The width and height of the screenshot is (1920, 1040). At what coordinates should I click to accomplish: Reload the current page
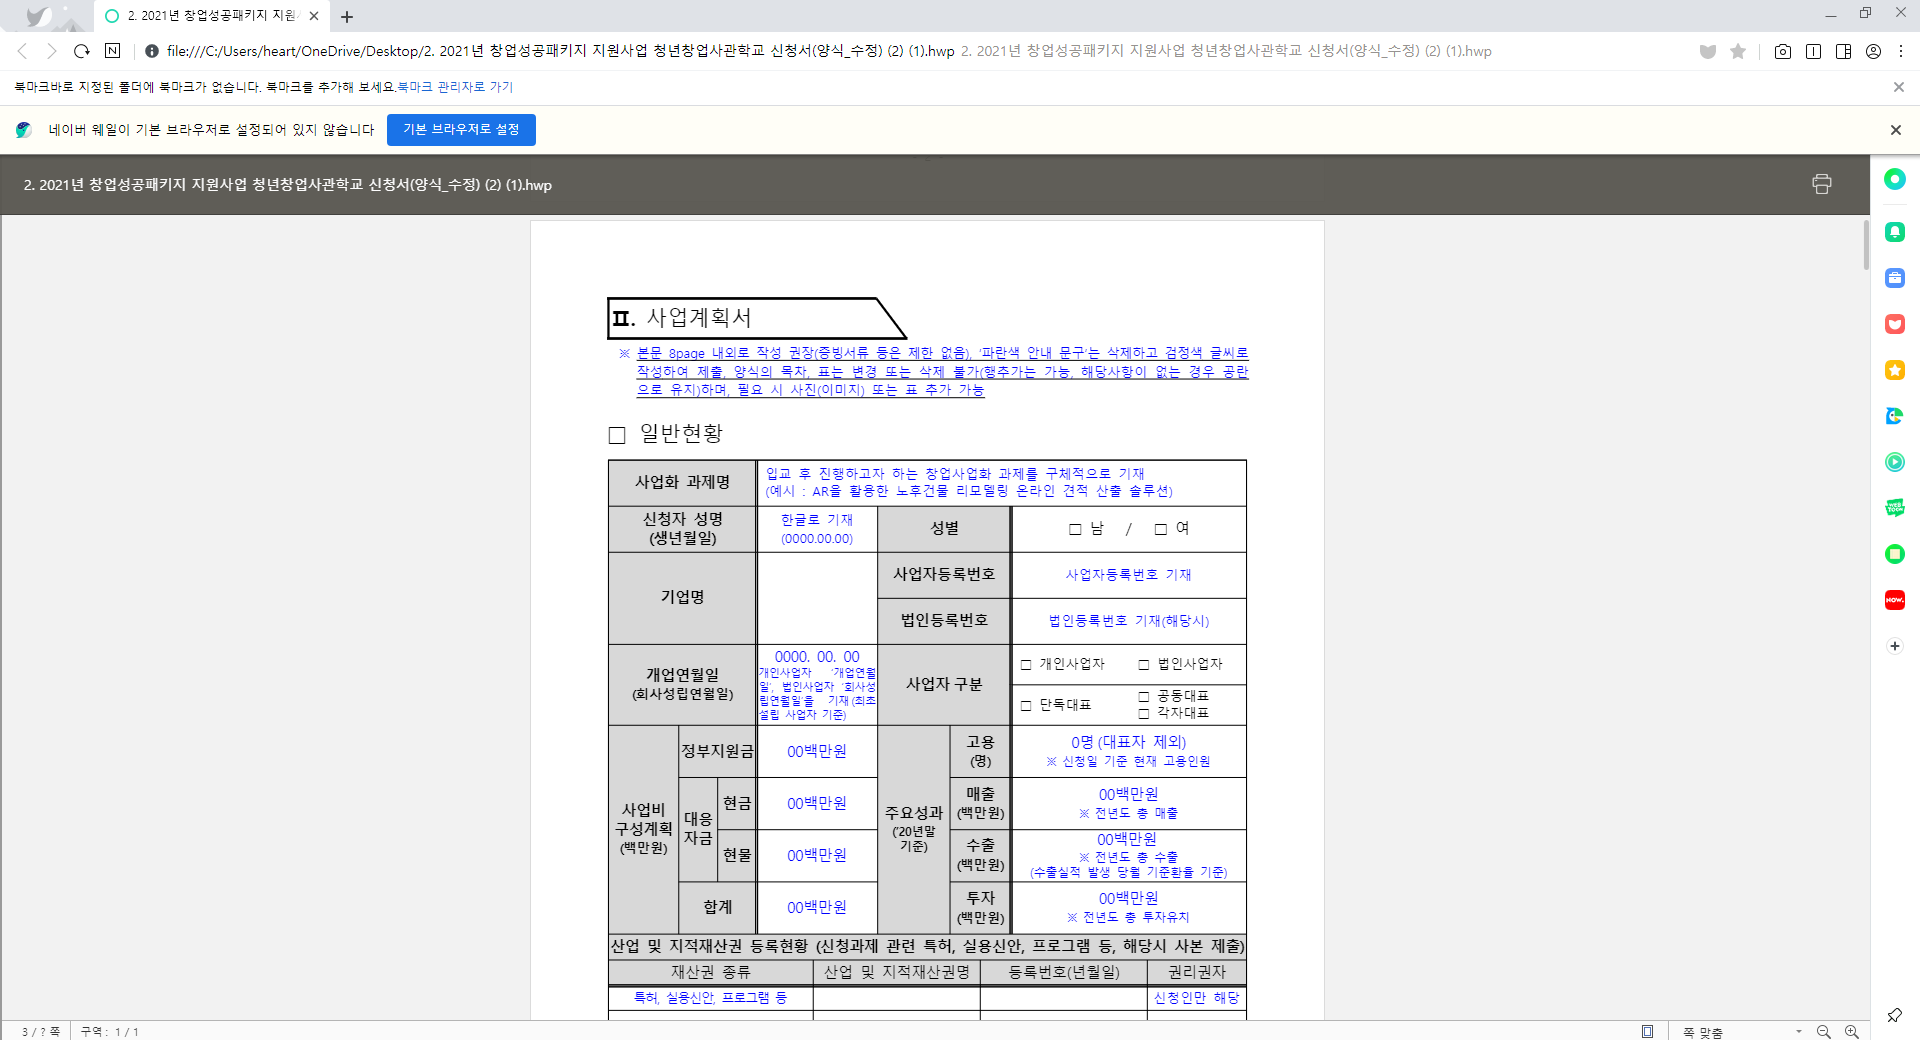[82, 51]
